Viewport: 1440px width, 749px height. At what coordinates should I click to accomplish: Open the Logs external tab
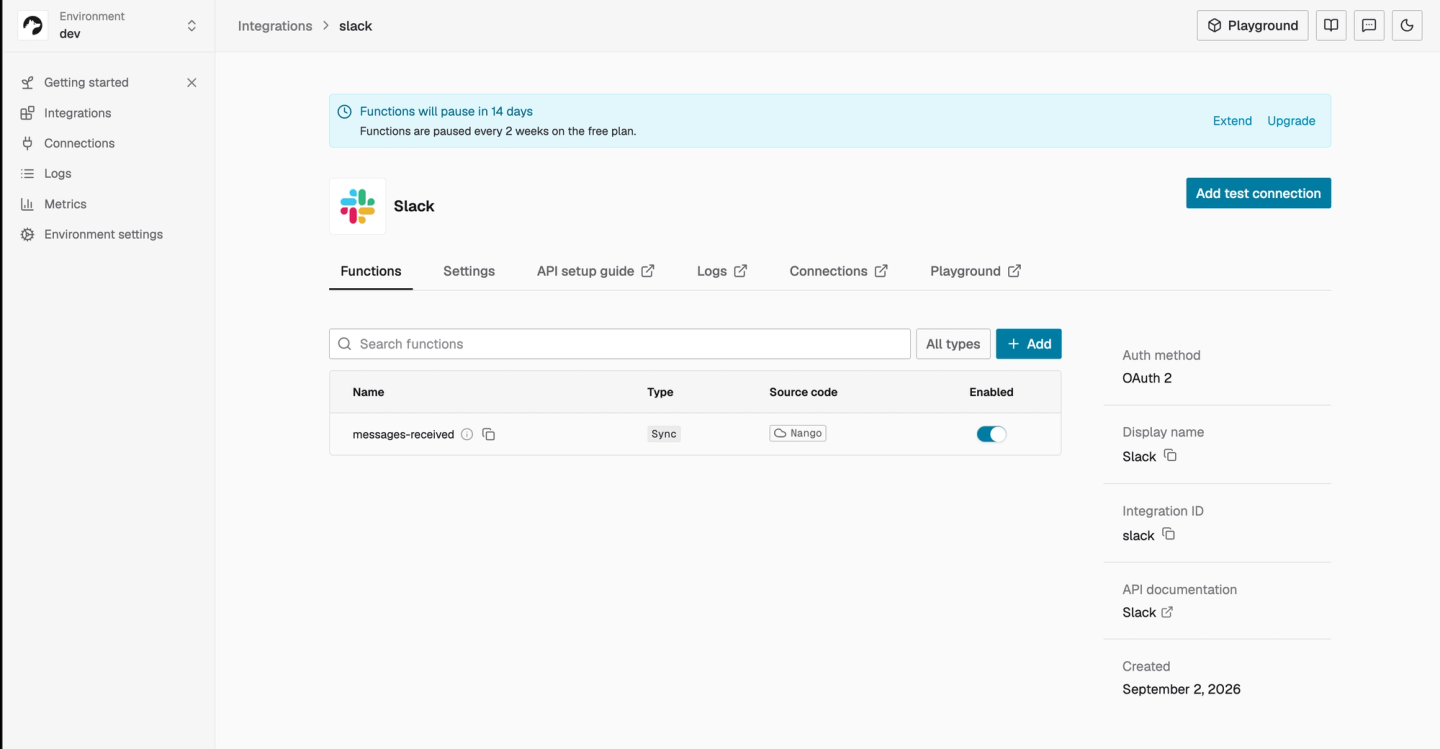722,271
